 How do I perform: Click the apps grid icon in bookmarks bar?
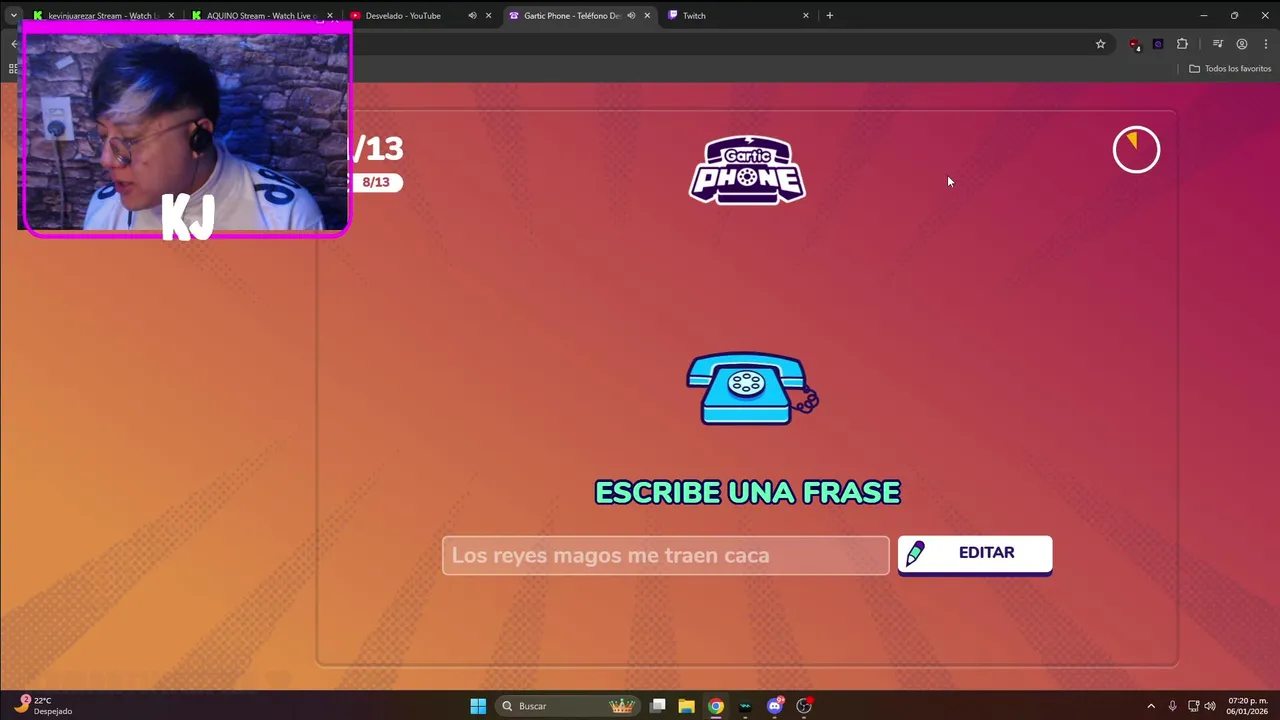click(x=13, y=69)
